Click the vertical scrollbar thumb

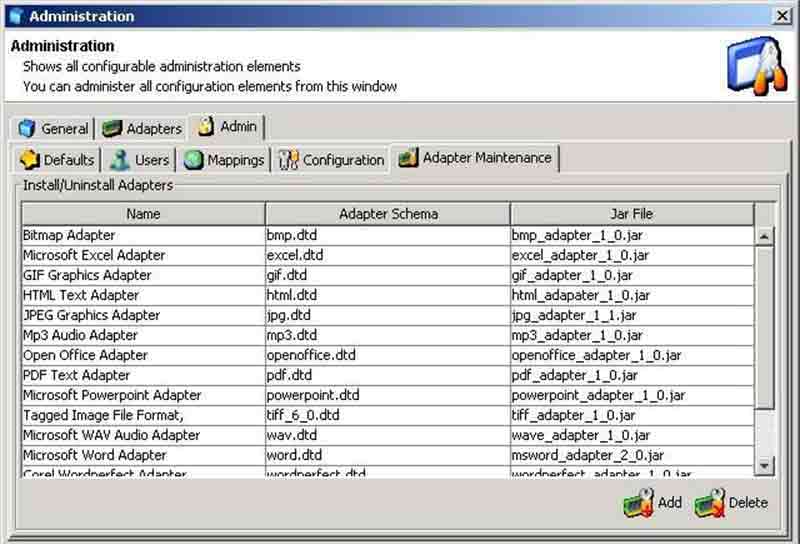764,328
